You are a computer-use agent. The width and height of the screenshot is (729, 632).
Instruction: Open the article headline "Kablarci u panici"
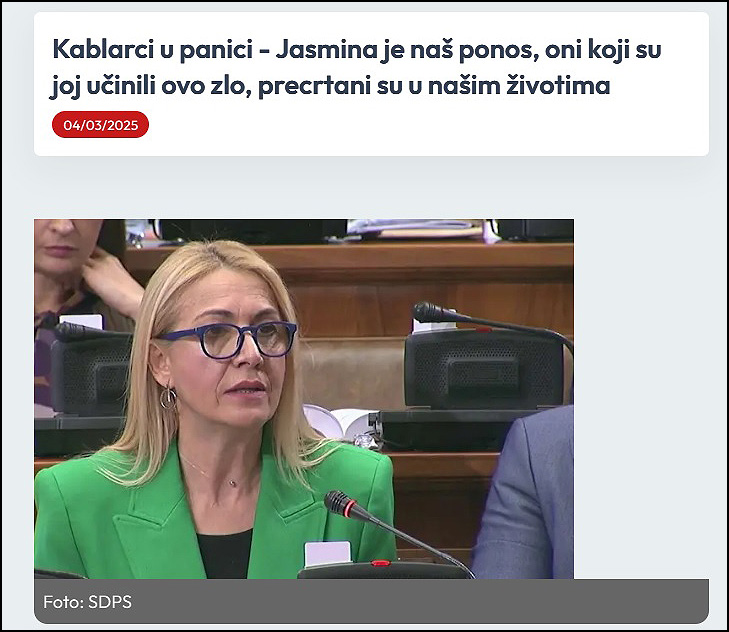[x=357, y=67]
